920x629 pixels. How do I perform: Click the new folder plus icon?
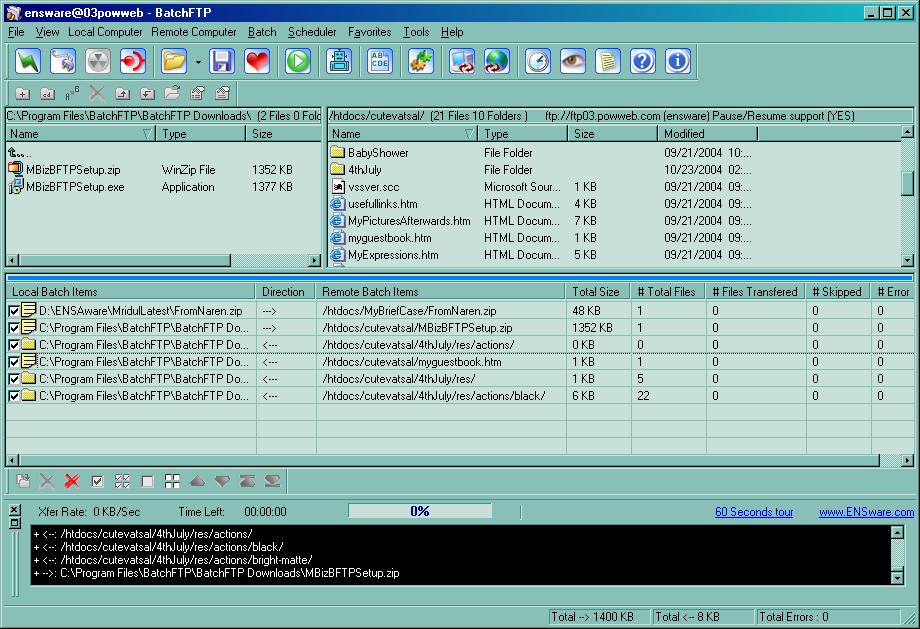(x=23, y=93)
